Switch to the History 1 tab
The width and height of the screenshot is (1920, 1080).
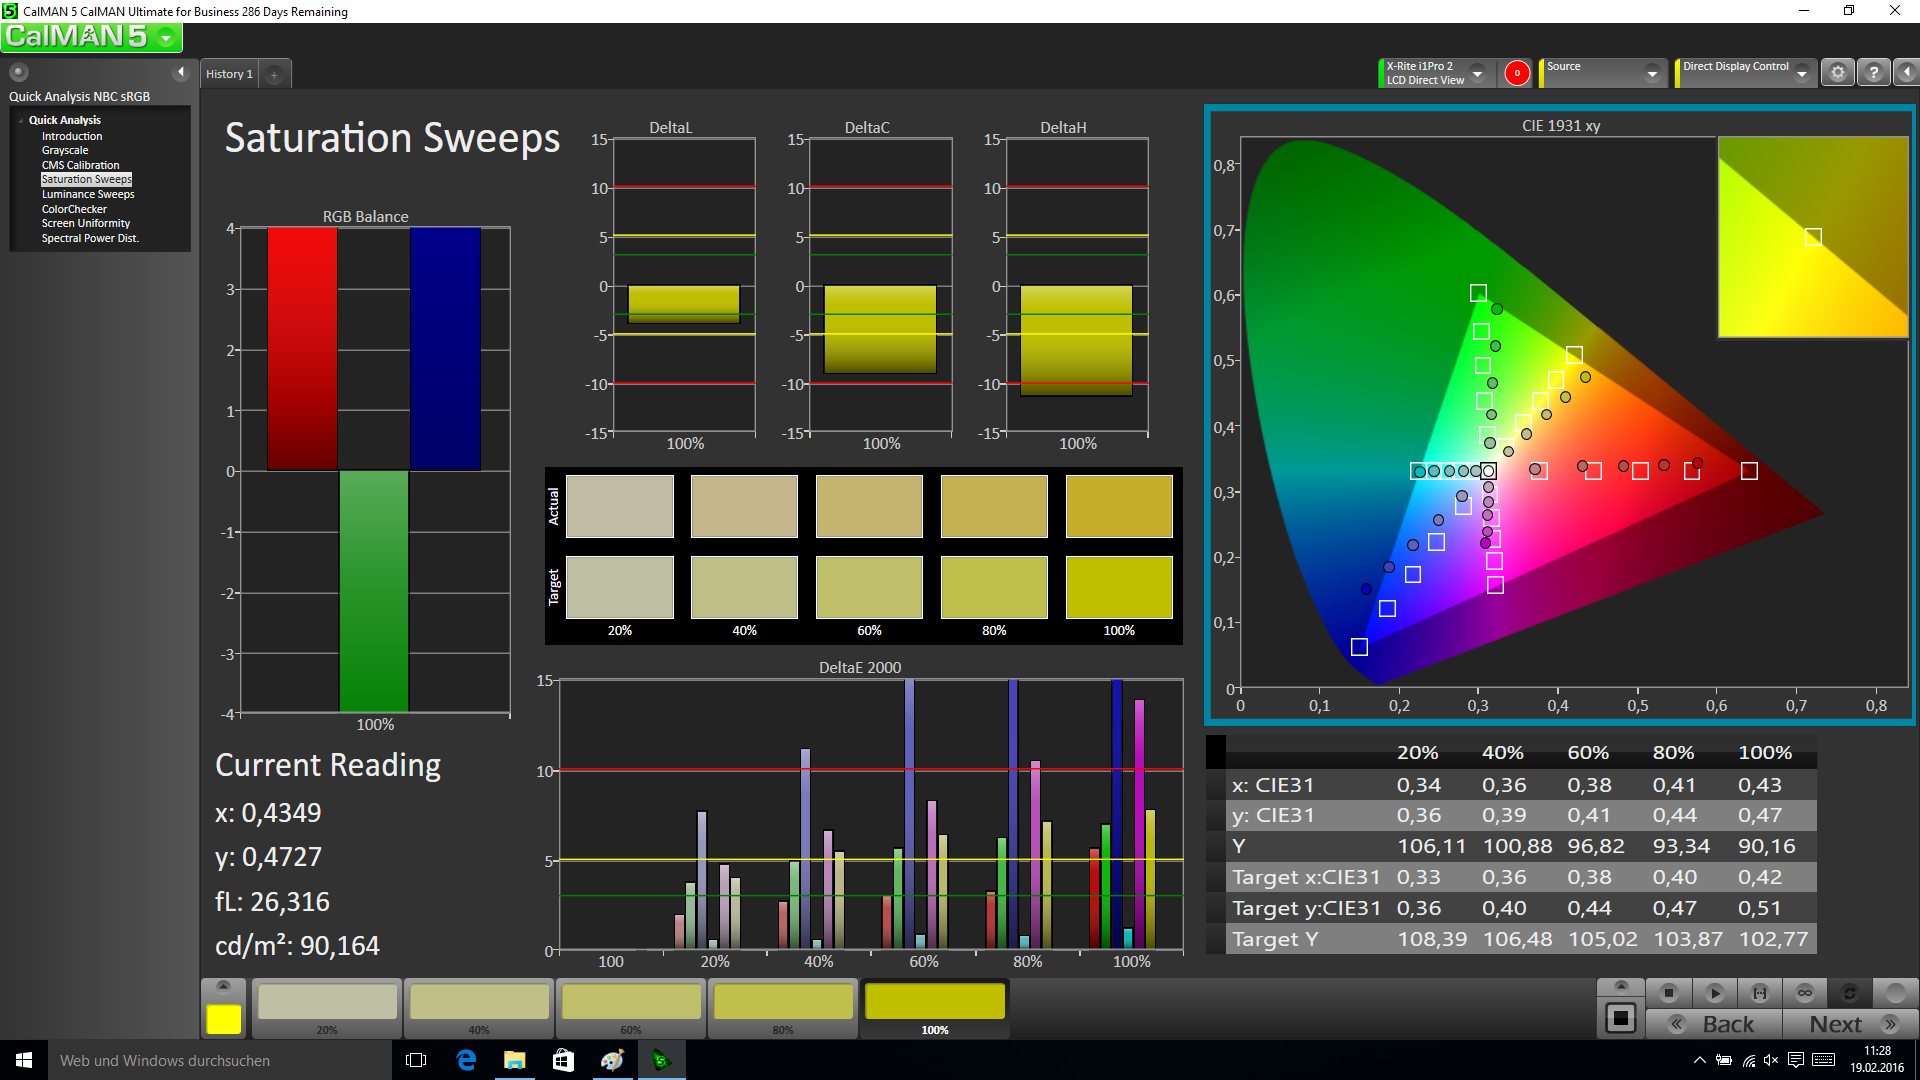(229, 74)
